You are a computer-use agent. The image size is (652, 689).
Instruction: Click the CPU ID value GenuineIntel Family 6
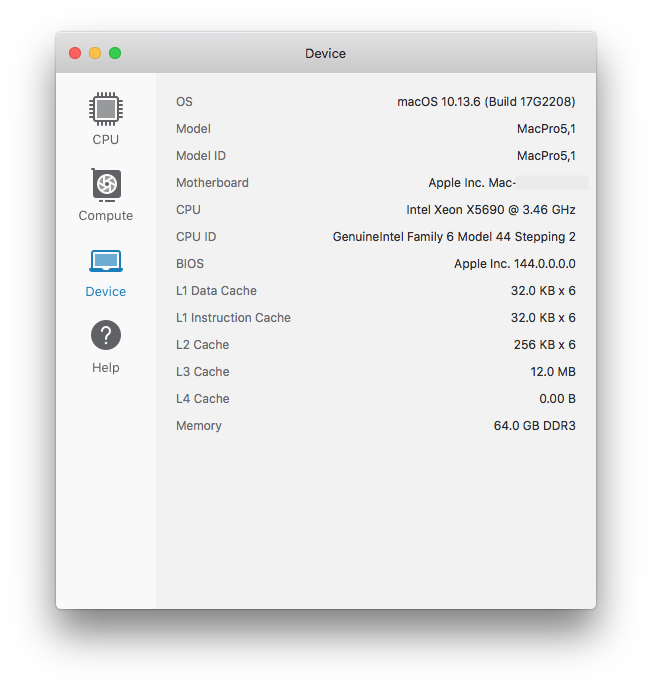454,237
